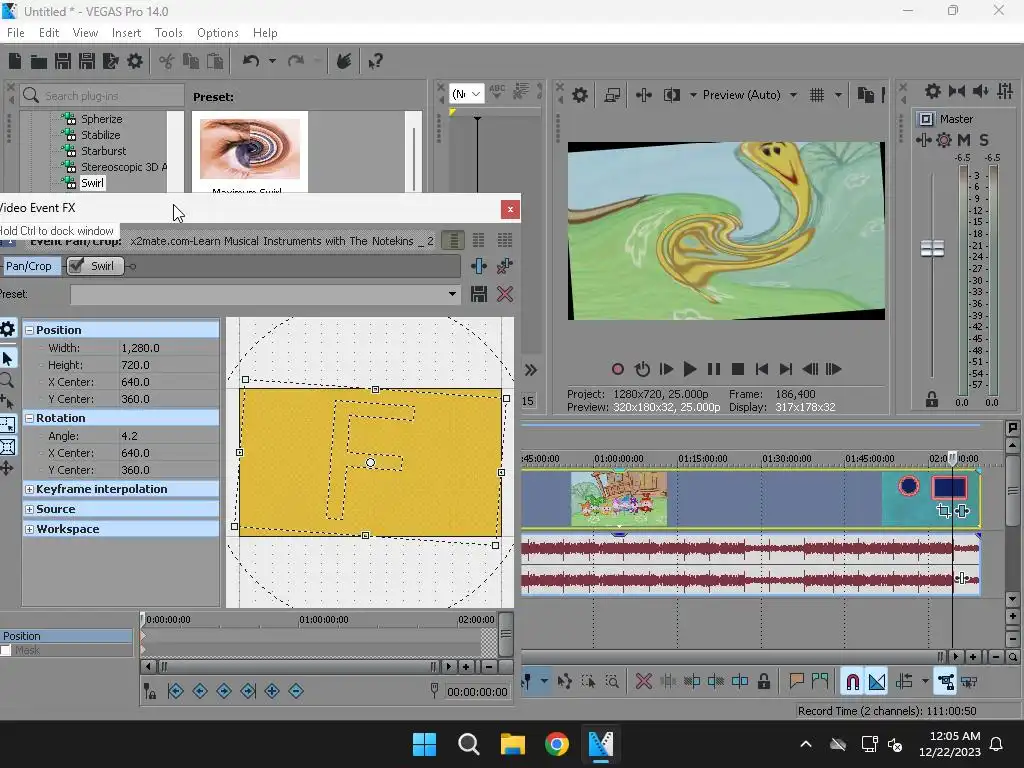Open the Options menu
Viewport: 1024px width, 768px height.
click(x=217, y=33)
